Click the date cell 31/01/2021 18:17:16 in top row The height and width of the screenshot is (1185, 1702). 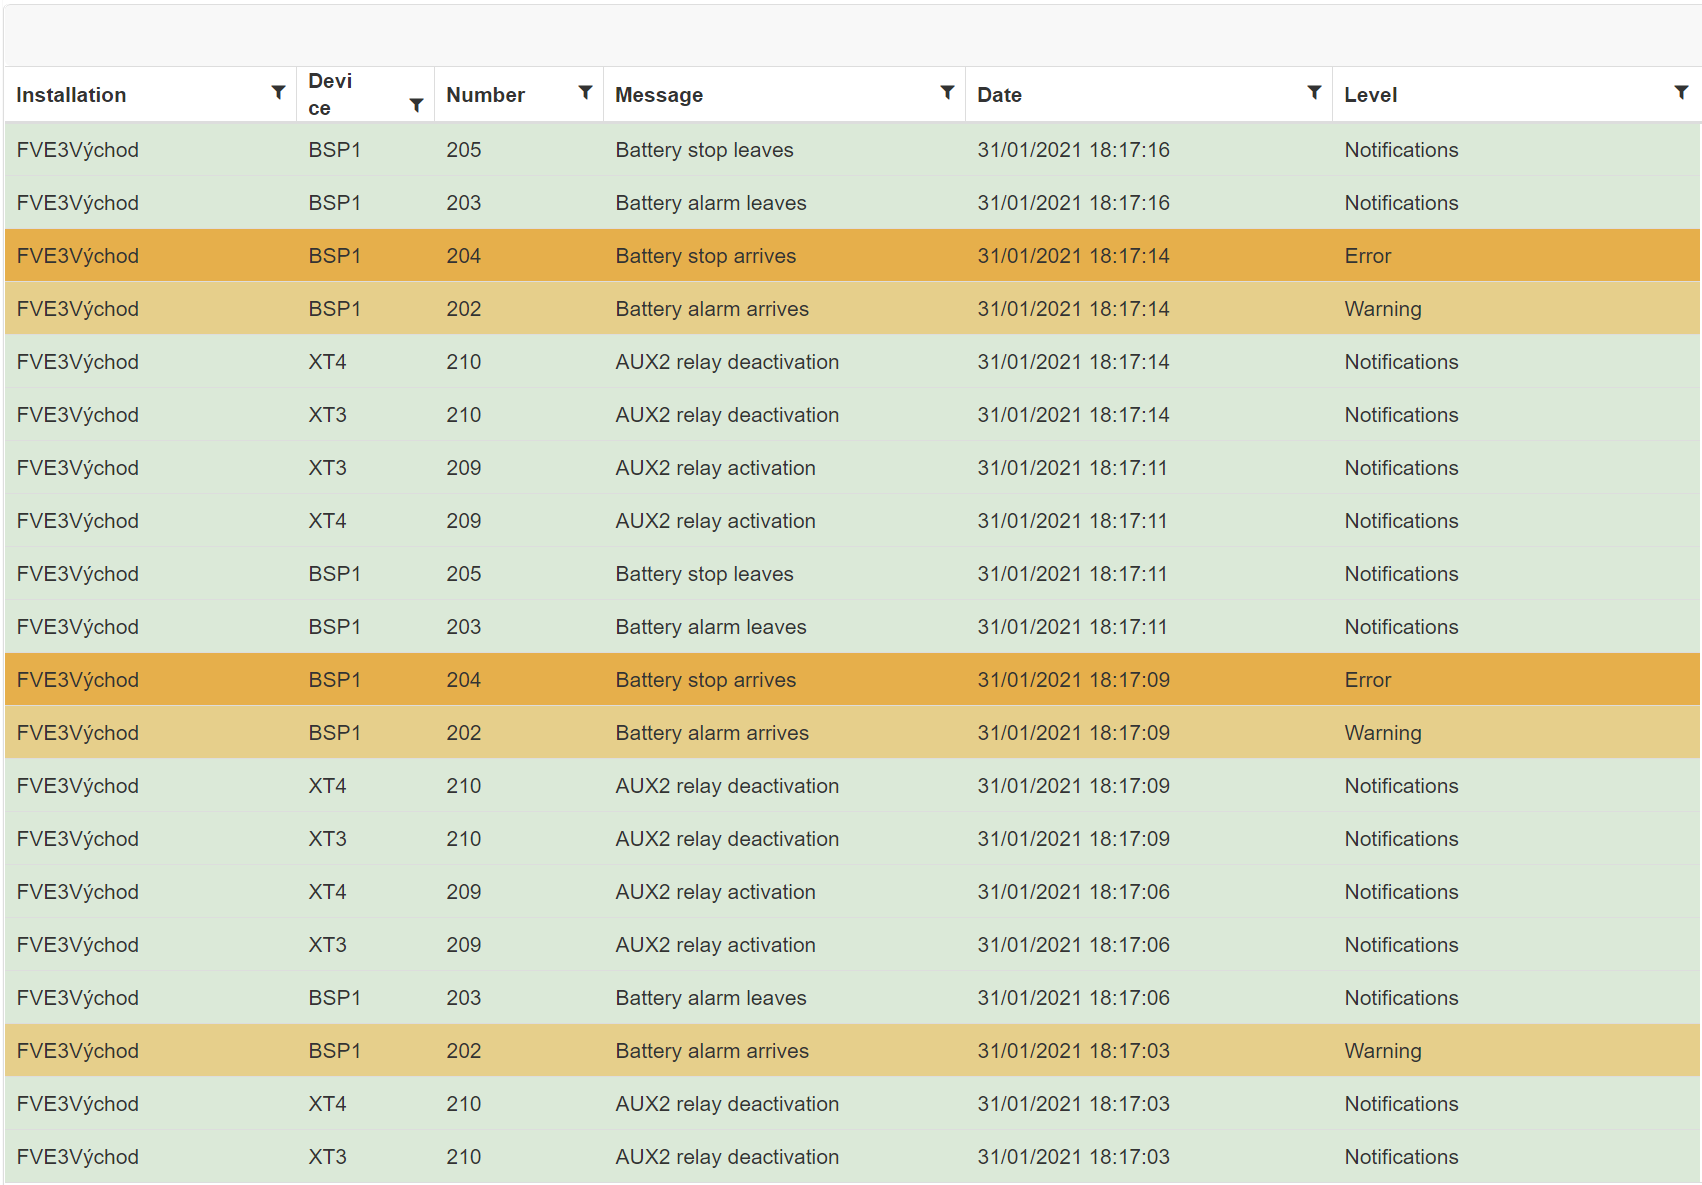click(1073, 150)
